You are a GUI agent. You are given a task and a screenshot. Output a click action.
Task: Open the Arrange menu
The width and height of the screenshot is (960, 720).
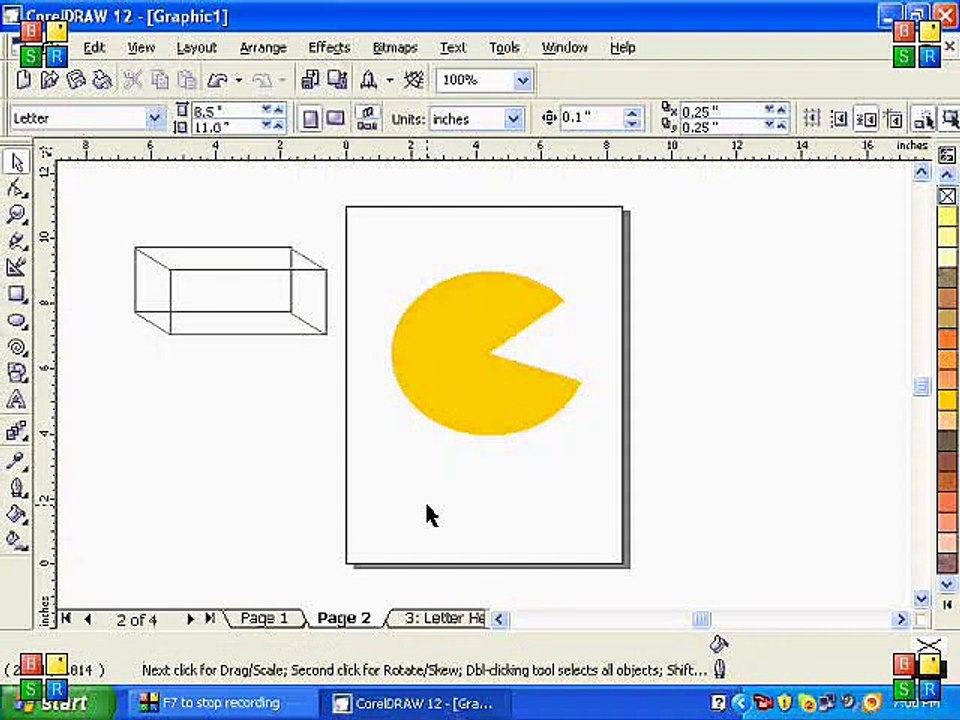(263, 48)
